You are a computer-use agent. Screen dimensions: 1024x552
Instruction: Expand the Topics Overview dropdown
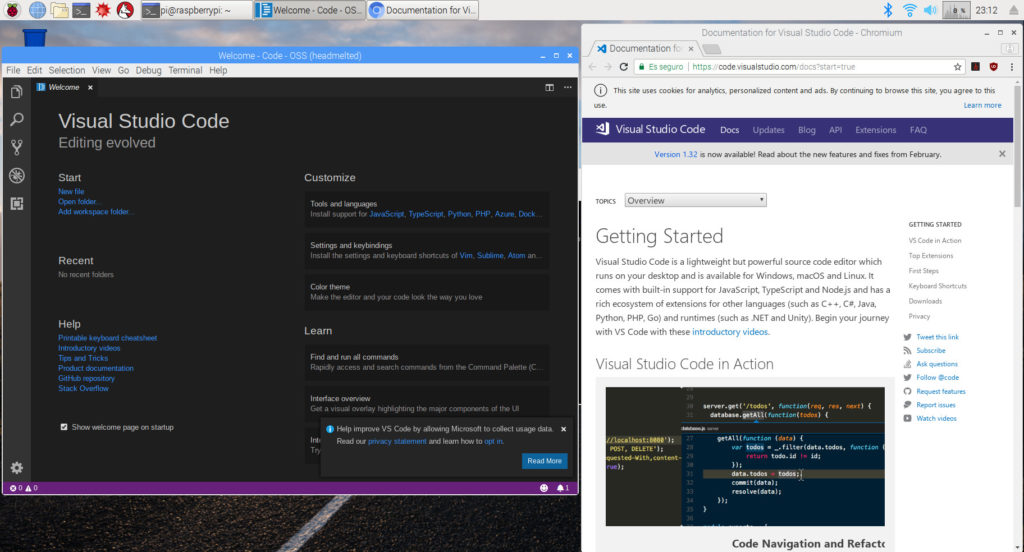pyautogui.click(x=696, y=201)
